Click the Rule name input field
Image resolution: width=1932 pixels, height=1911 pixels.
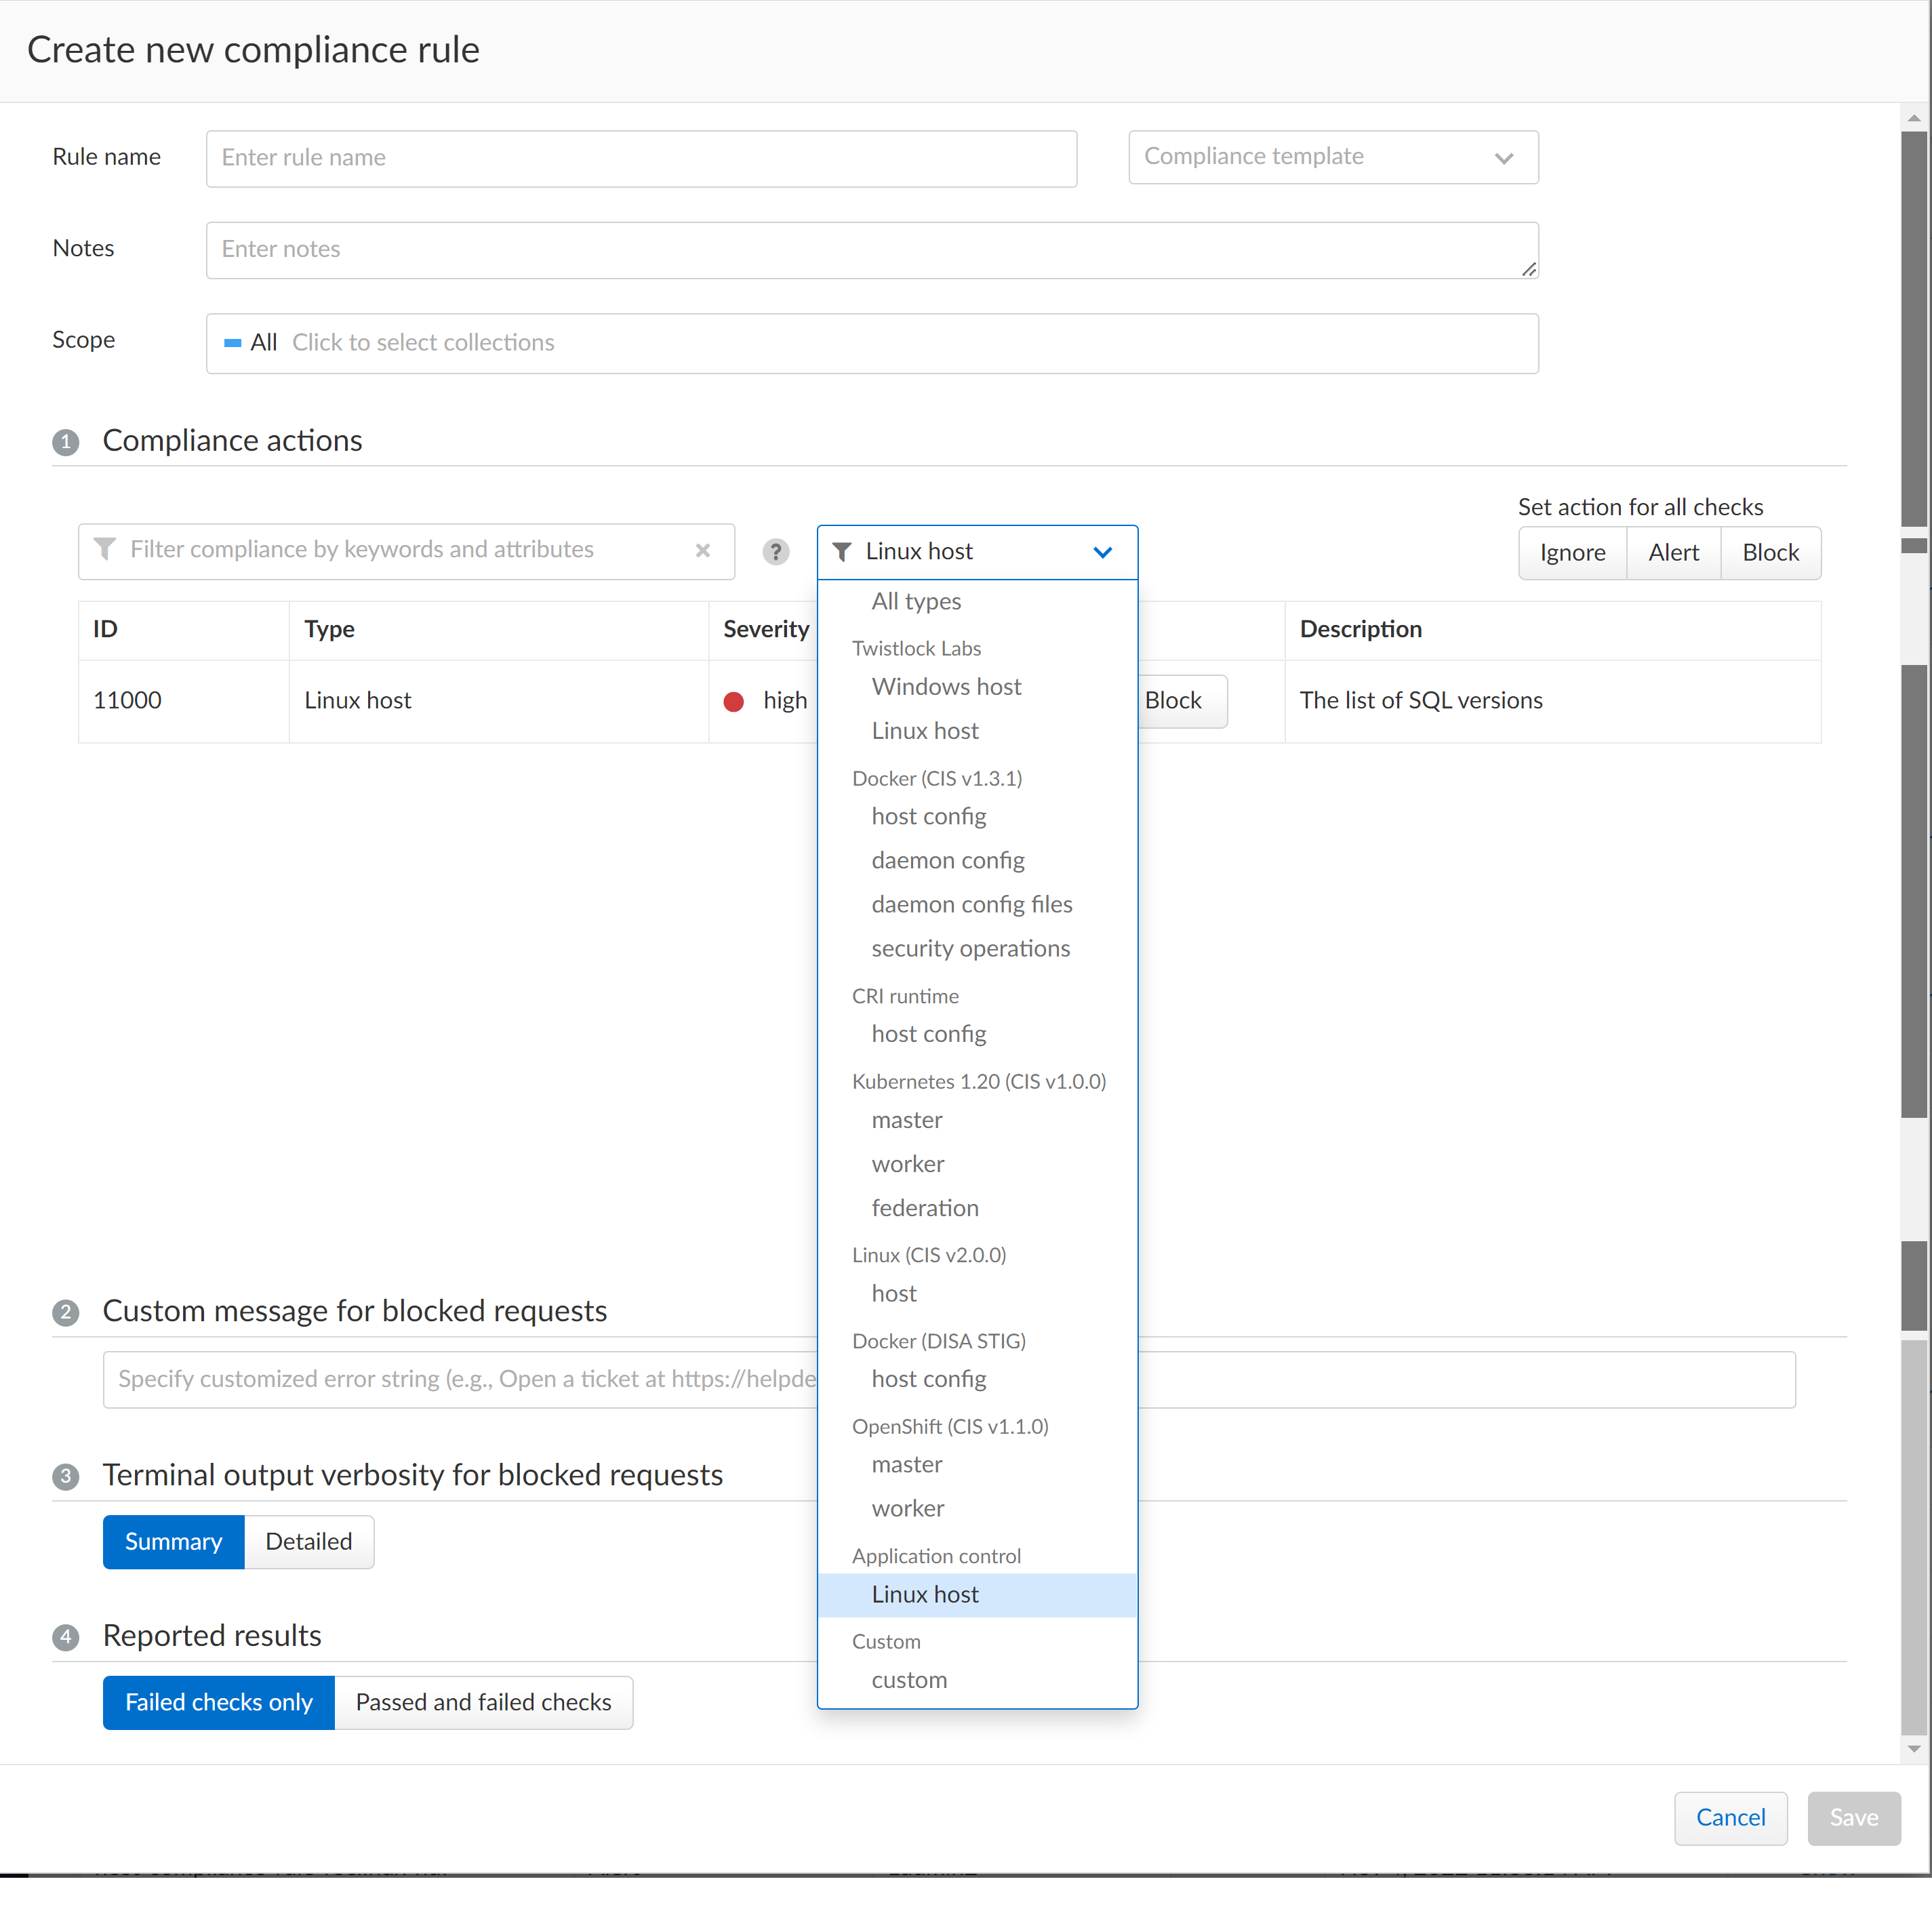[641, 158]
